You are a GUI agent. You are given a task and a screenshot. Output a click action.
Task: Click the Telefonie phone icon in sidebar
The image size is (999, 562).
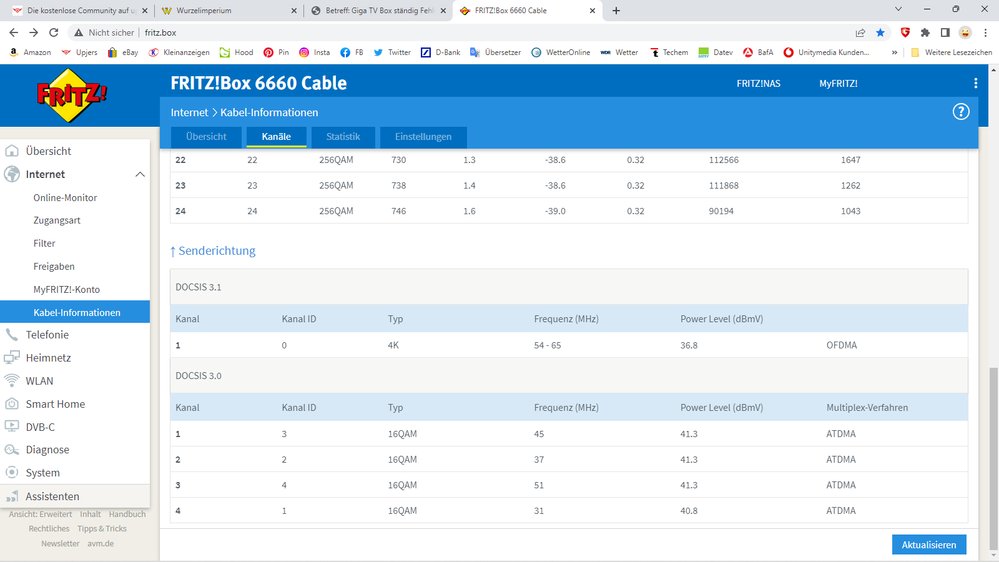[x=12, y=335]
